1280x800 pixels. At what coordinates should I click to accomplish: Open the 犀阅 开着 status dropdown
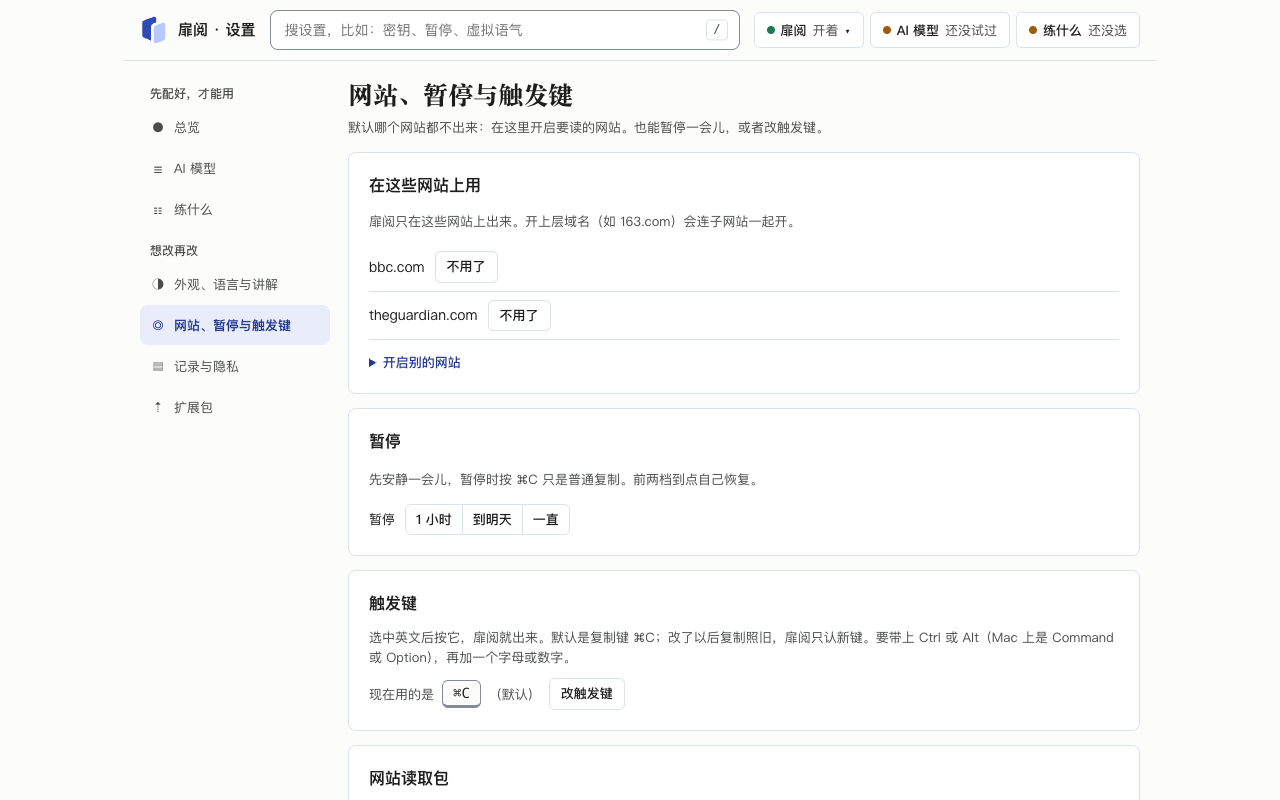tap(809, 30)
